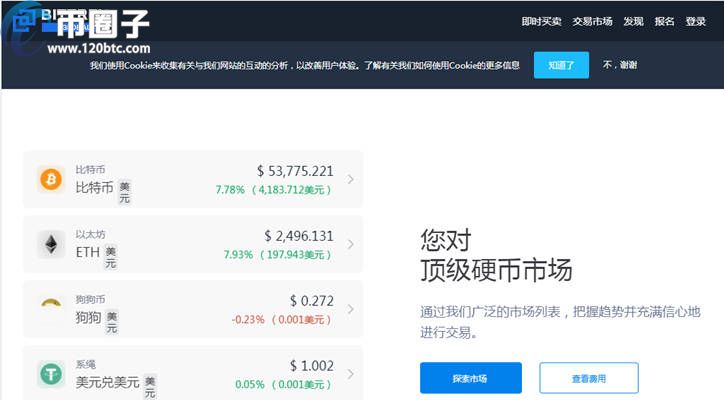Screen dimensions: 724x400
Task: Expand the ETH row chevron arrow
Action: (x=350, y=244)
